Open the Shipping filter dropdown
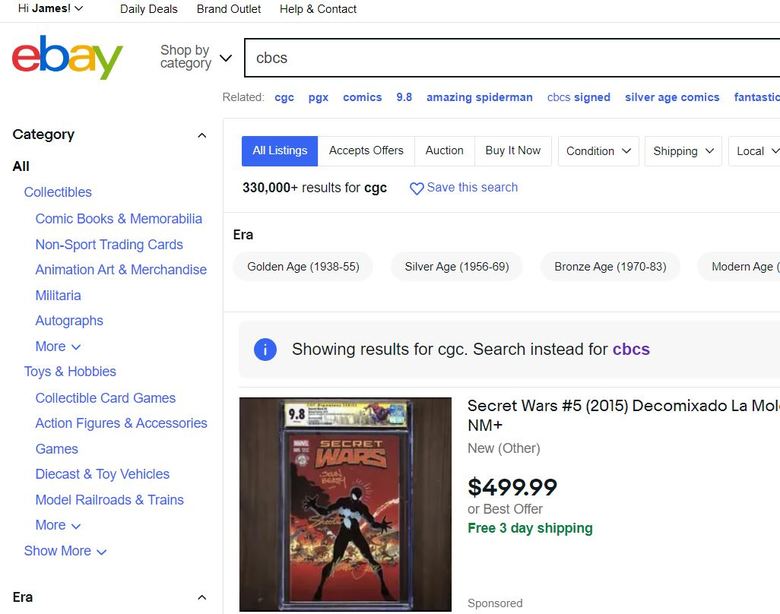This screenshot has width=780, height=614. click(684, 151)
